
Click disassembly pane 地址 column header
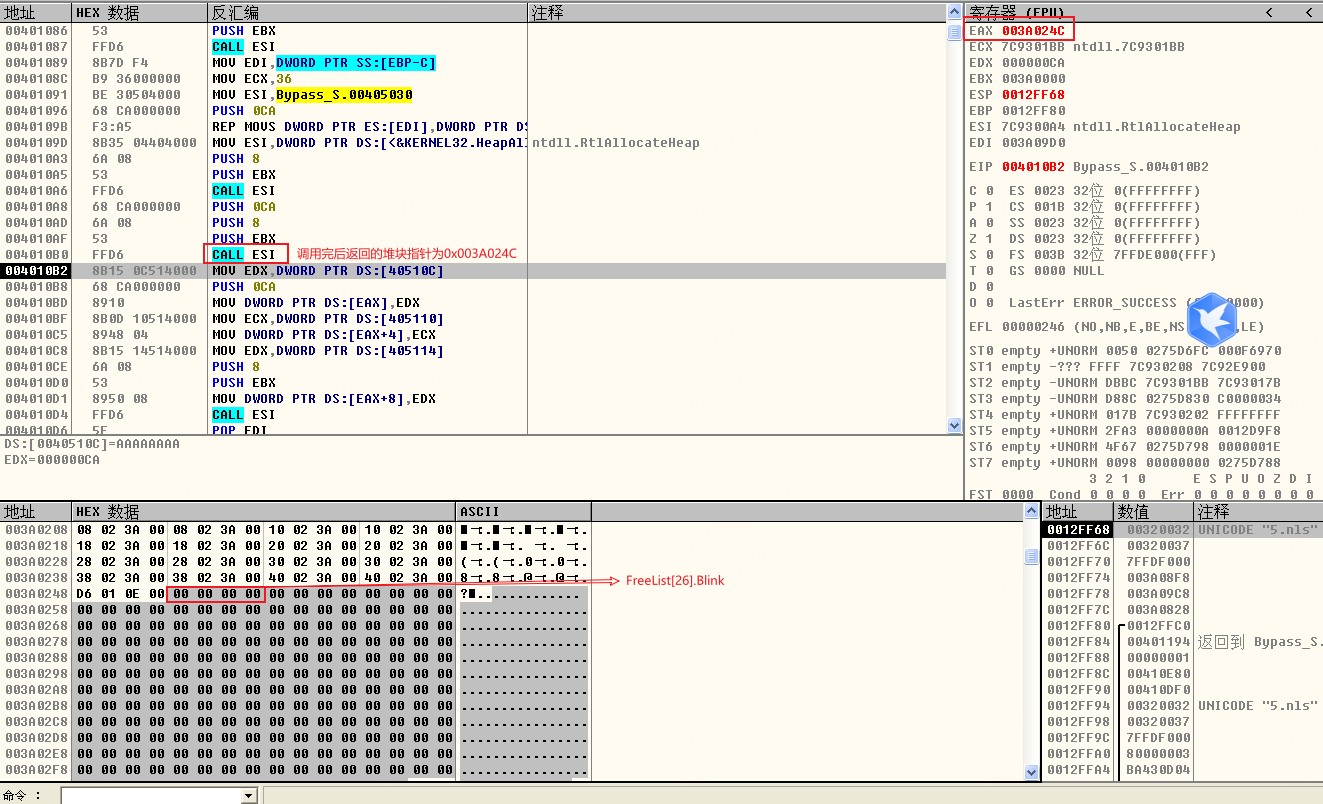pos(36,12)
